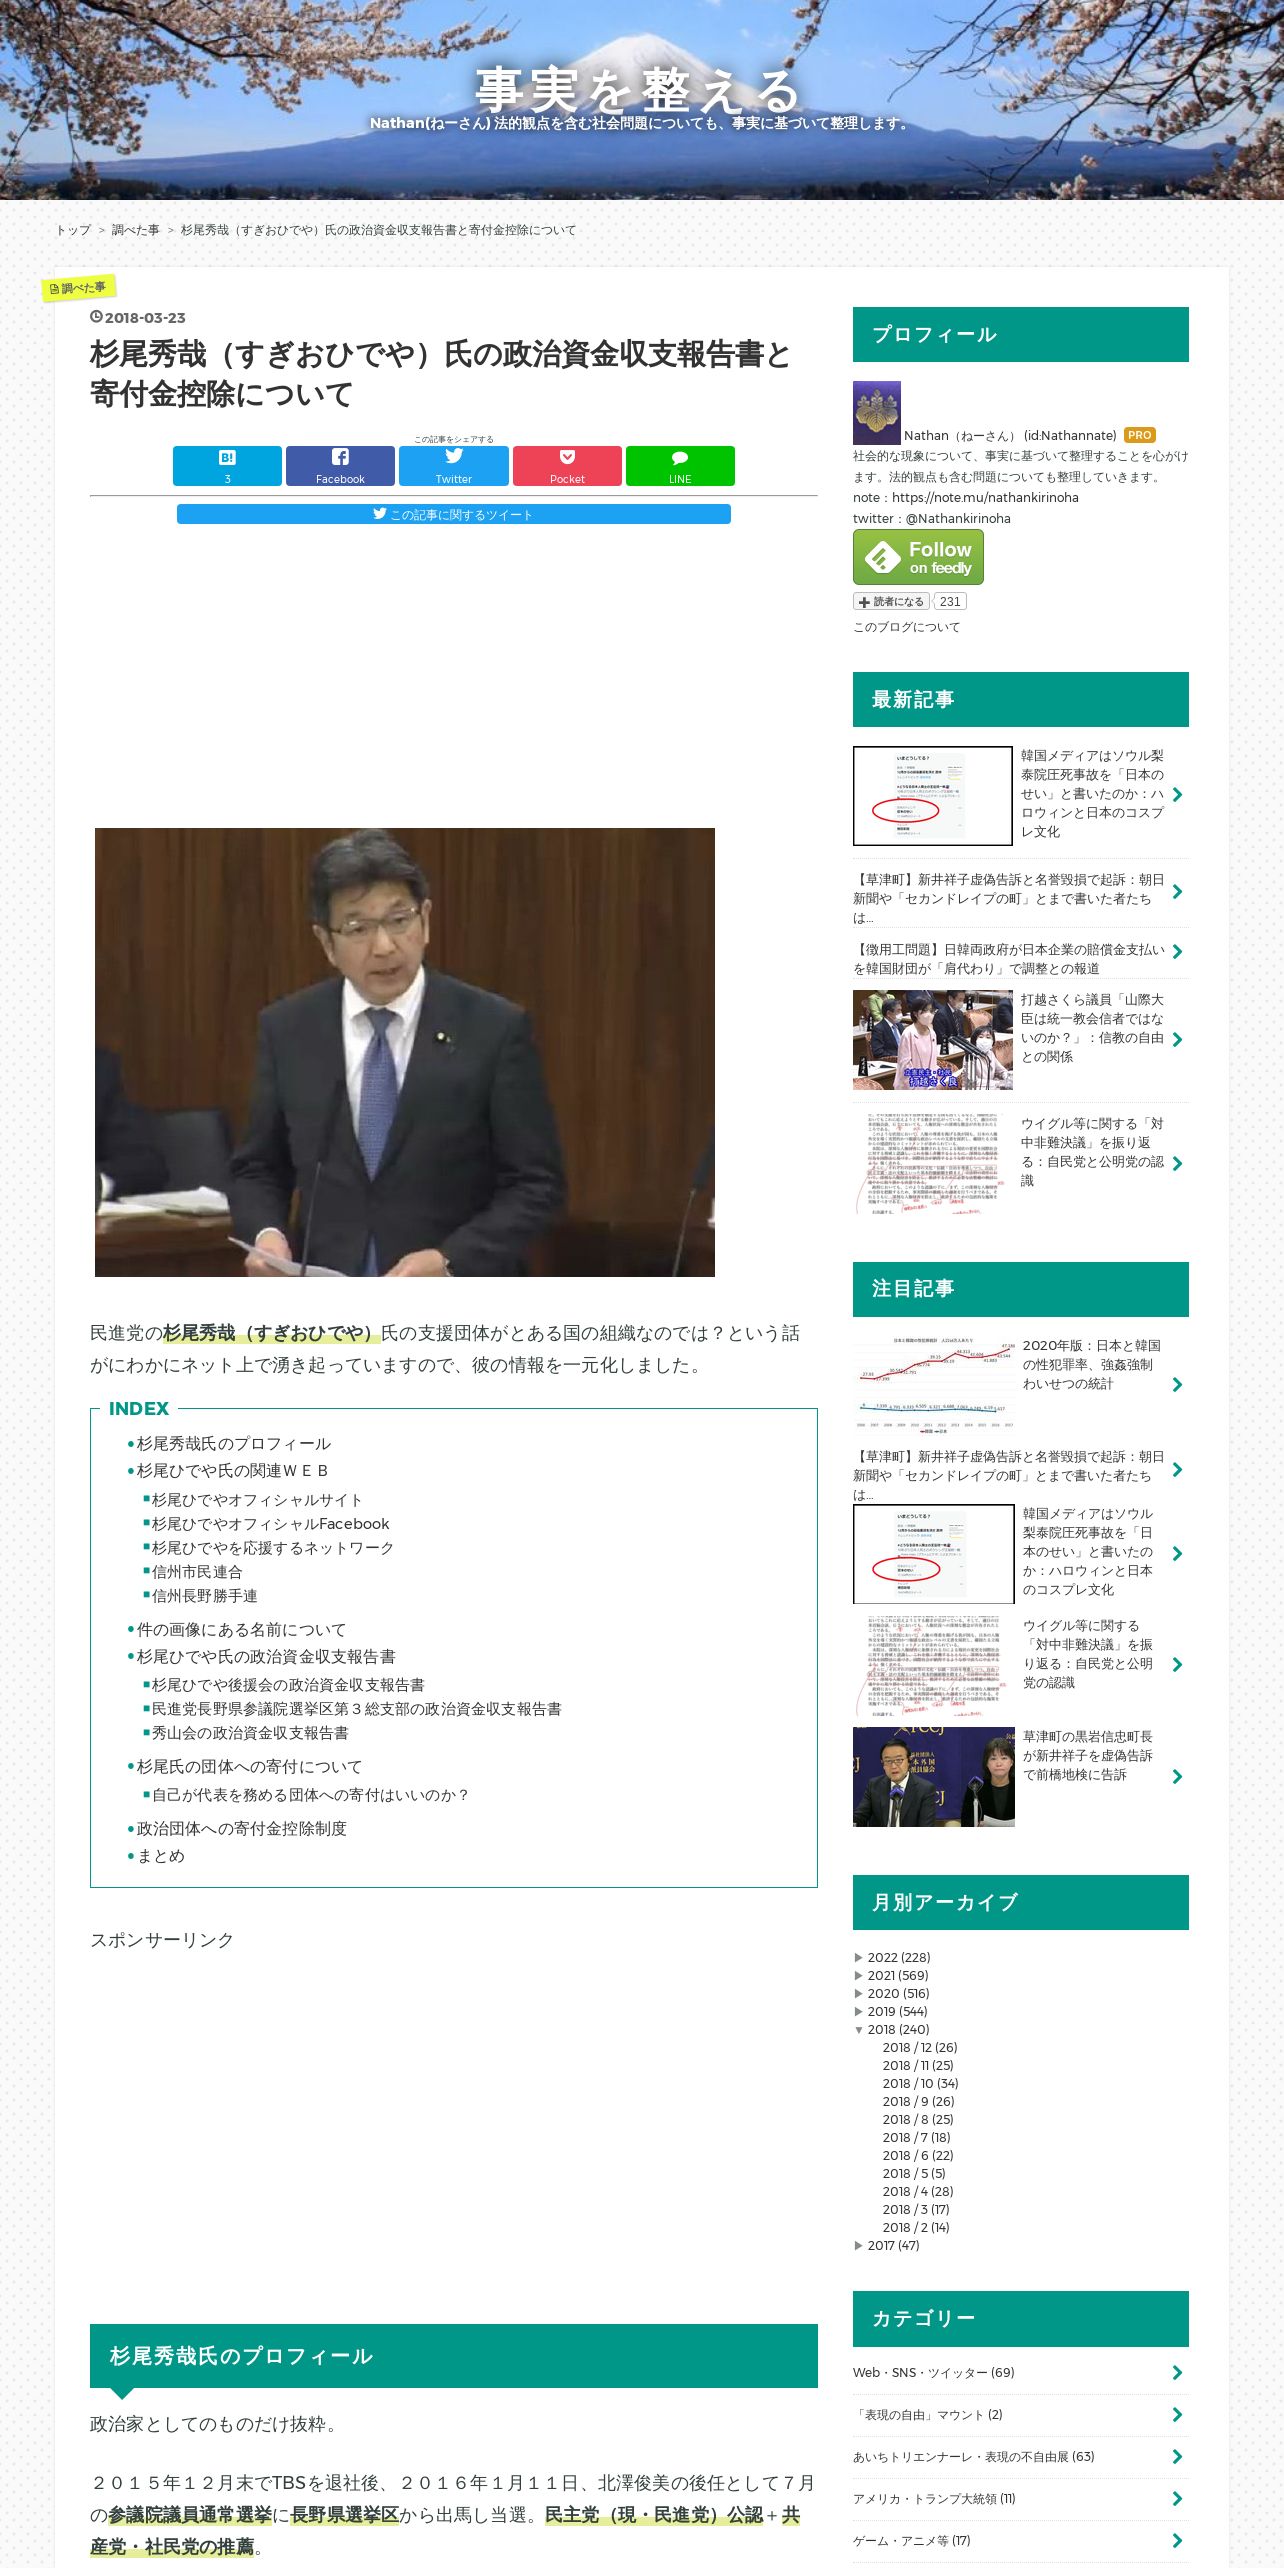
Task: Open 2018 / 6 (22) archive
Action: pyautogui.click(x=917, y=2156)
